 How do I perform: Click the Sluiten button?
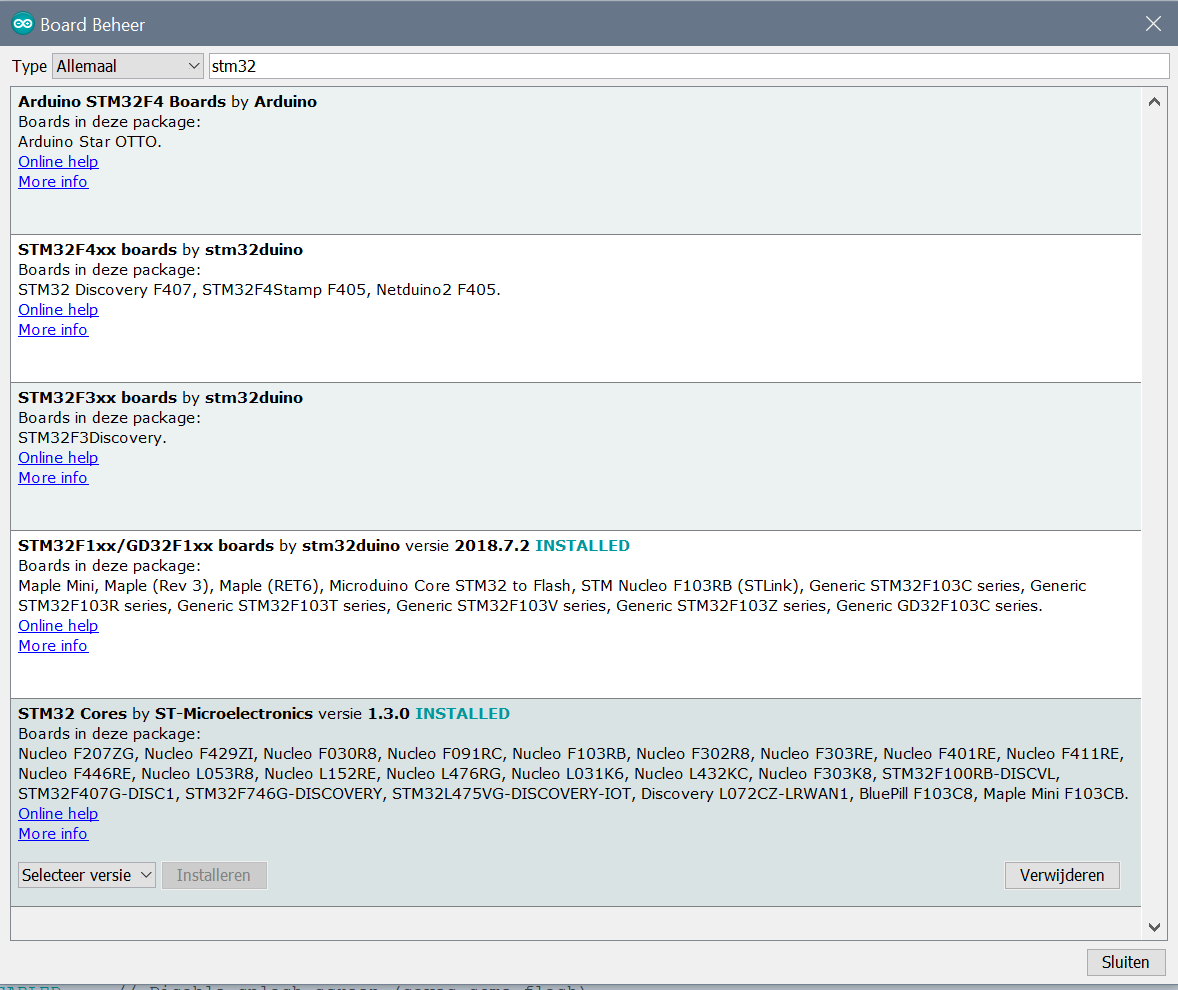click(1125, 962)
